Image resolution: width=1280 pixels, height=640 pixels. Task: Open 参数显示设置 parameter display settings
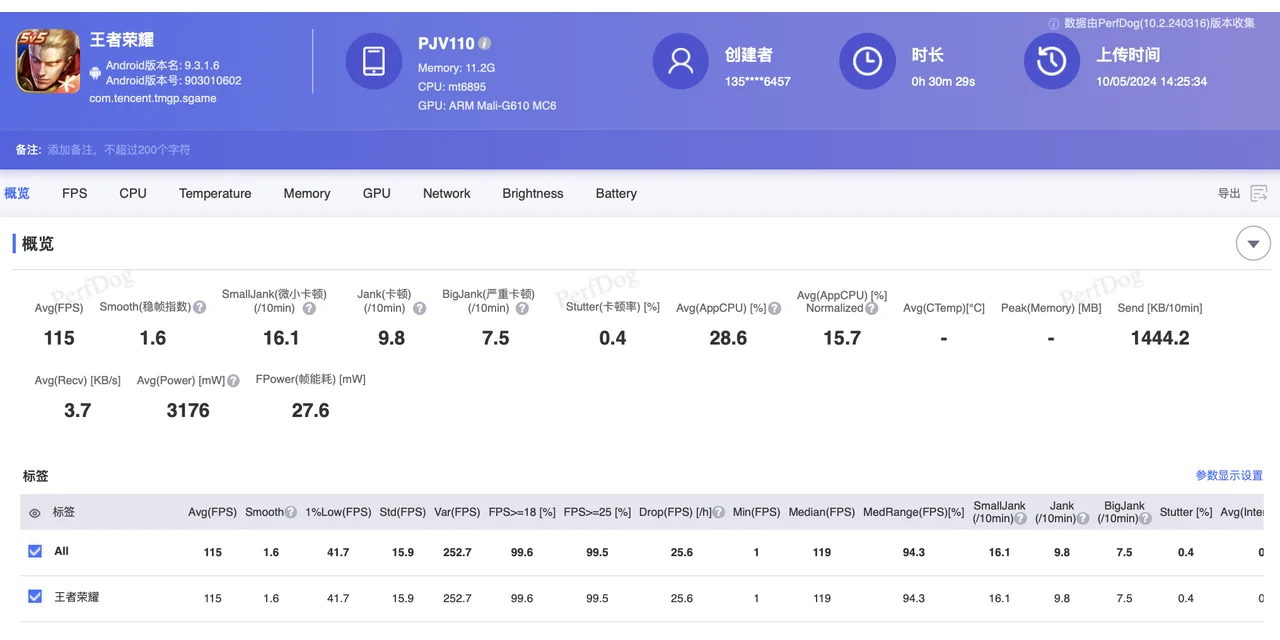coord(1229,476)
